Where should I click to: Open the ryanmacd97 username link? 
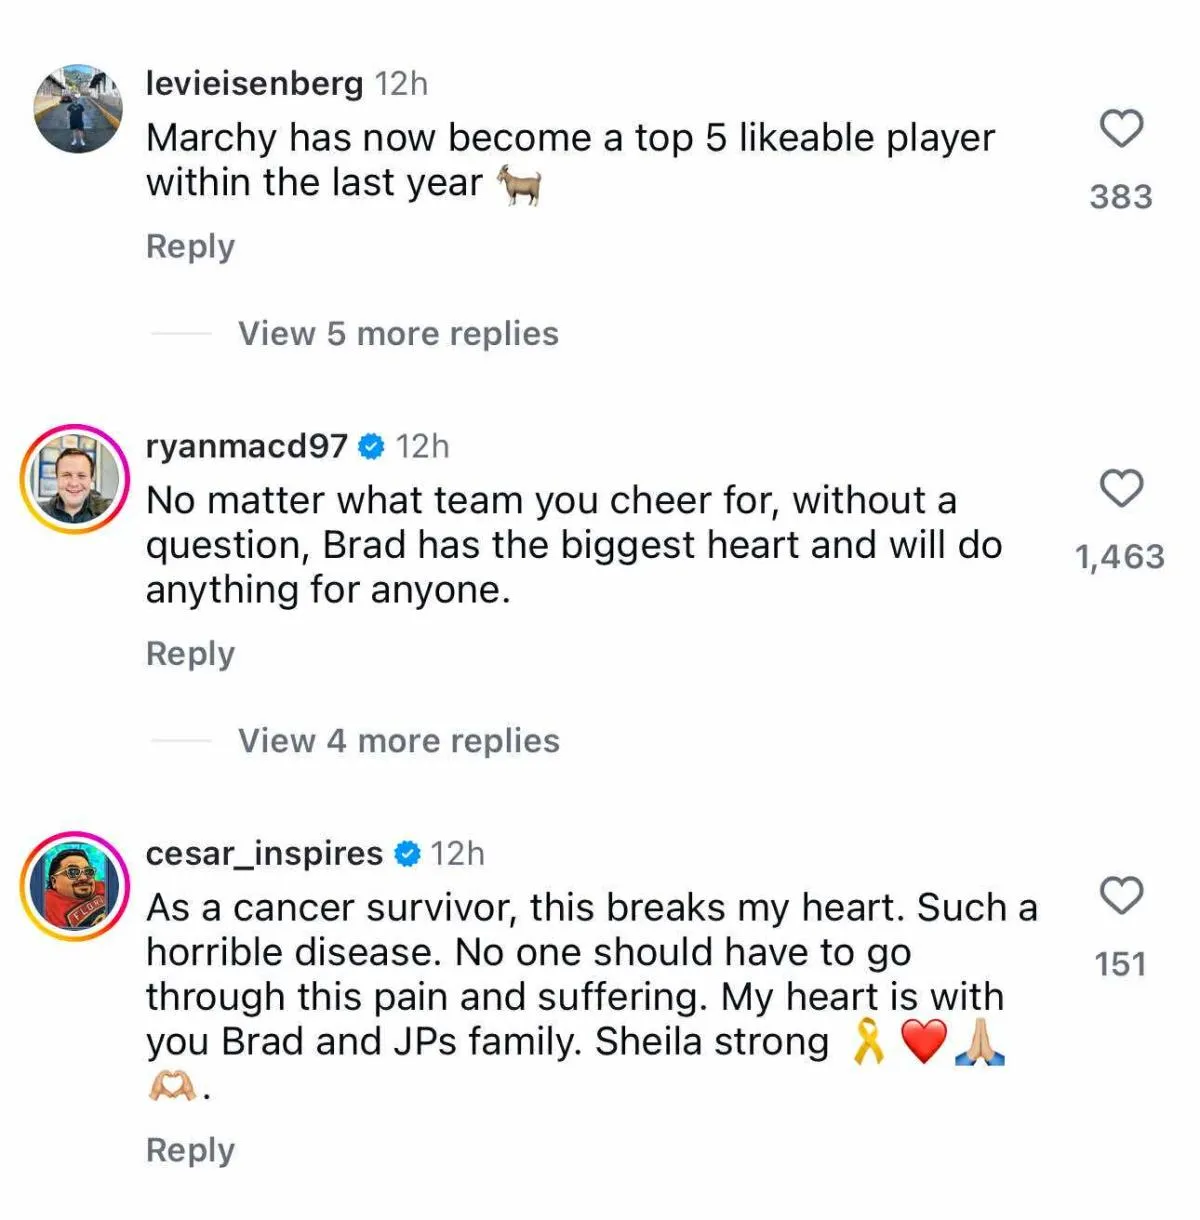click(246, 446)
